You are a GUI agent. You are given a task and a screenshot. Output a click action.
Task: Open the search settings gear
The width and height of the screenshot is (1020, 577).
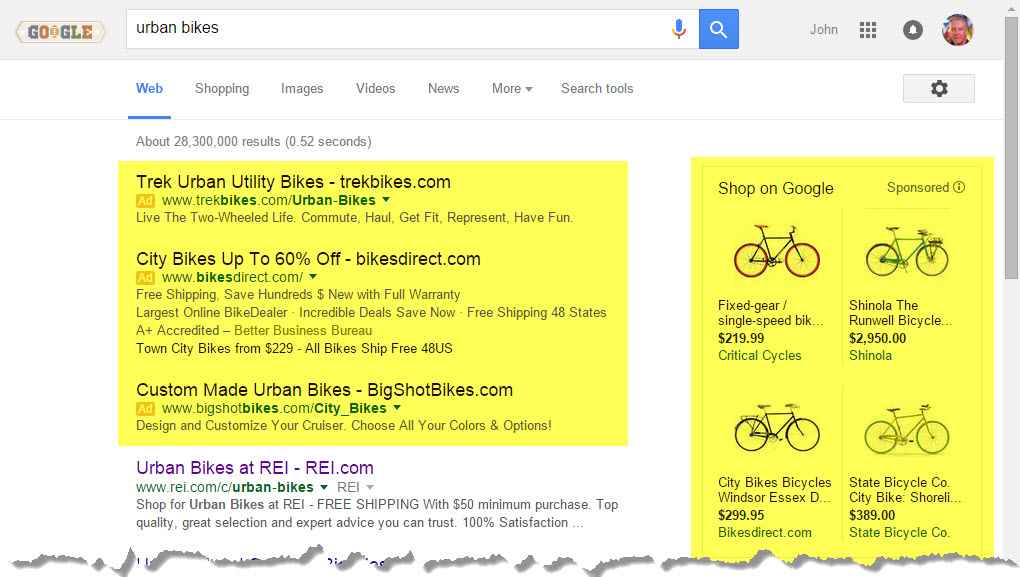pos(938,88)
